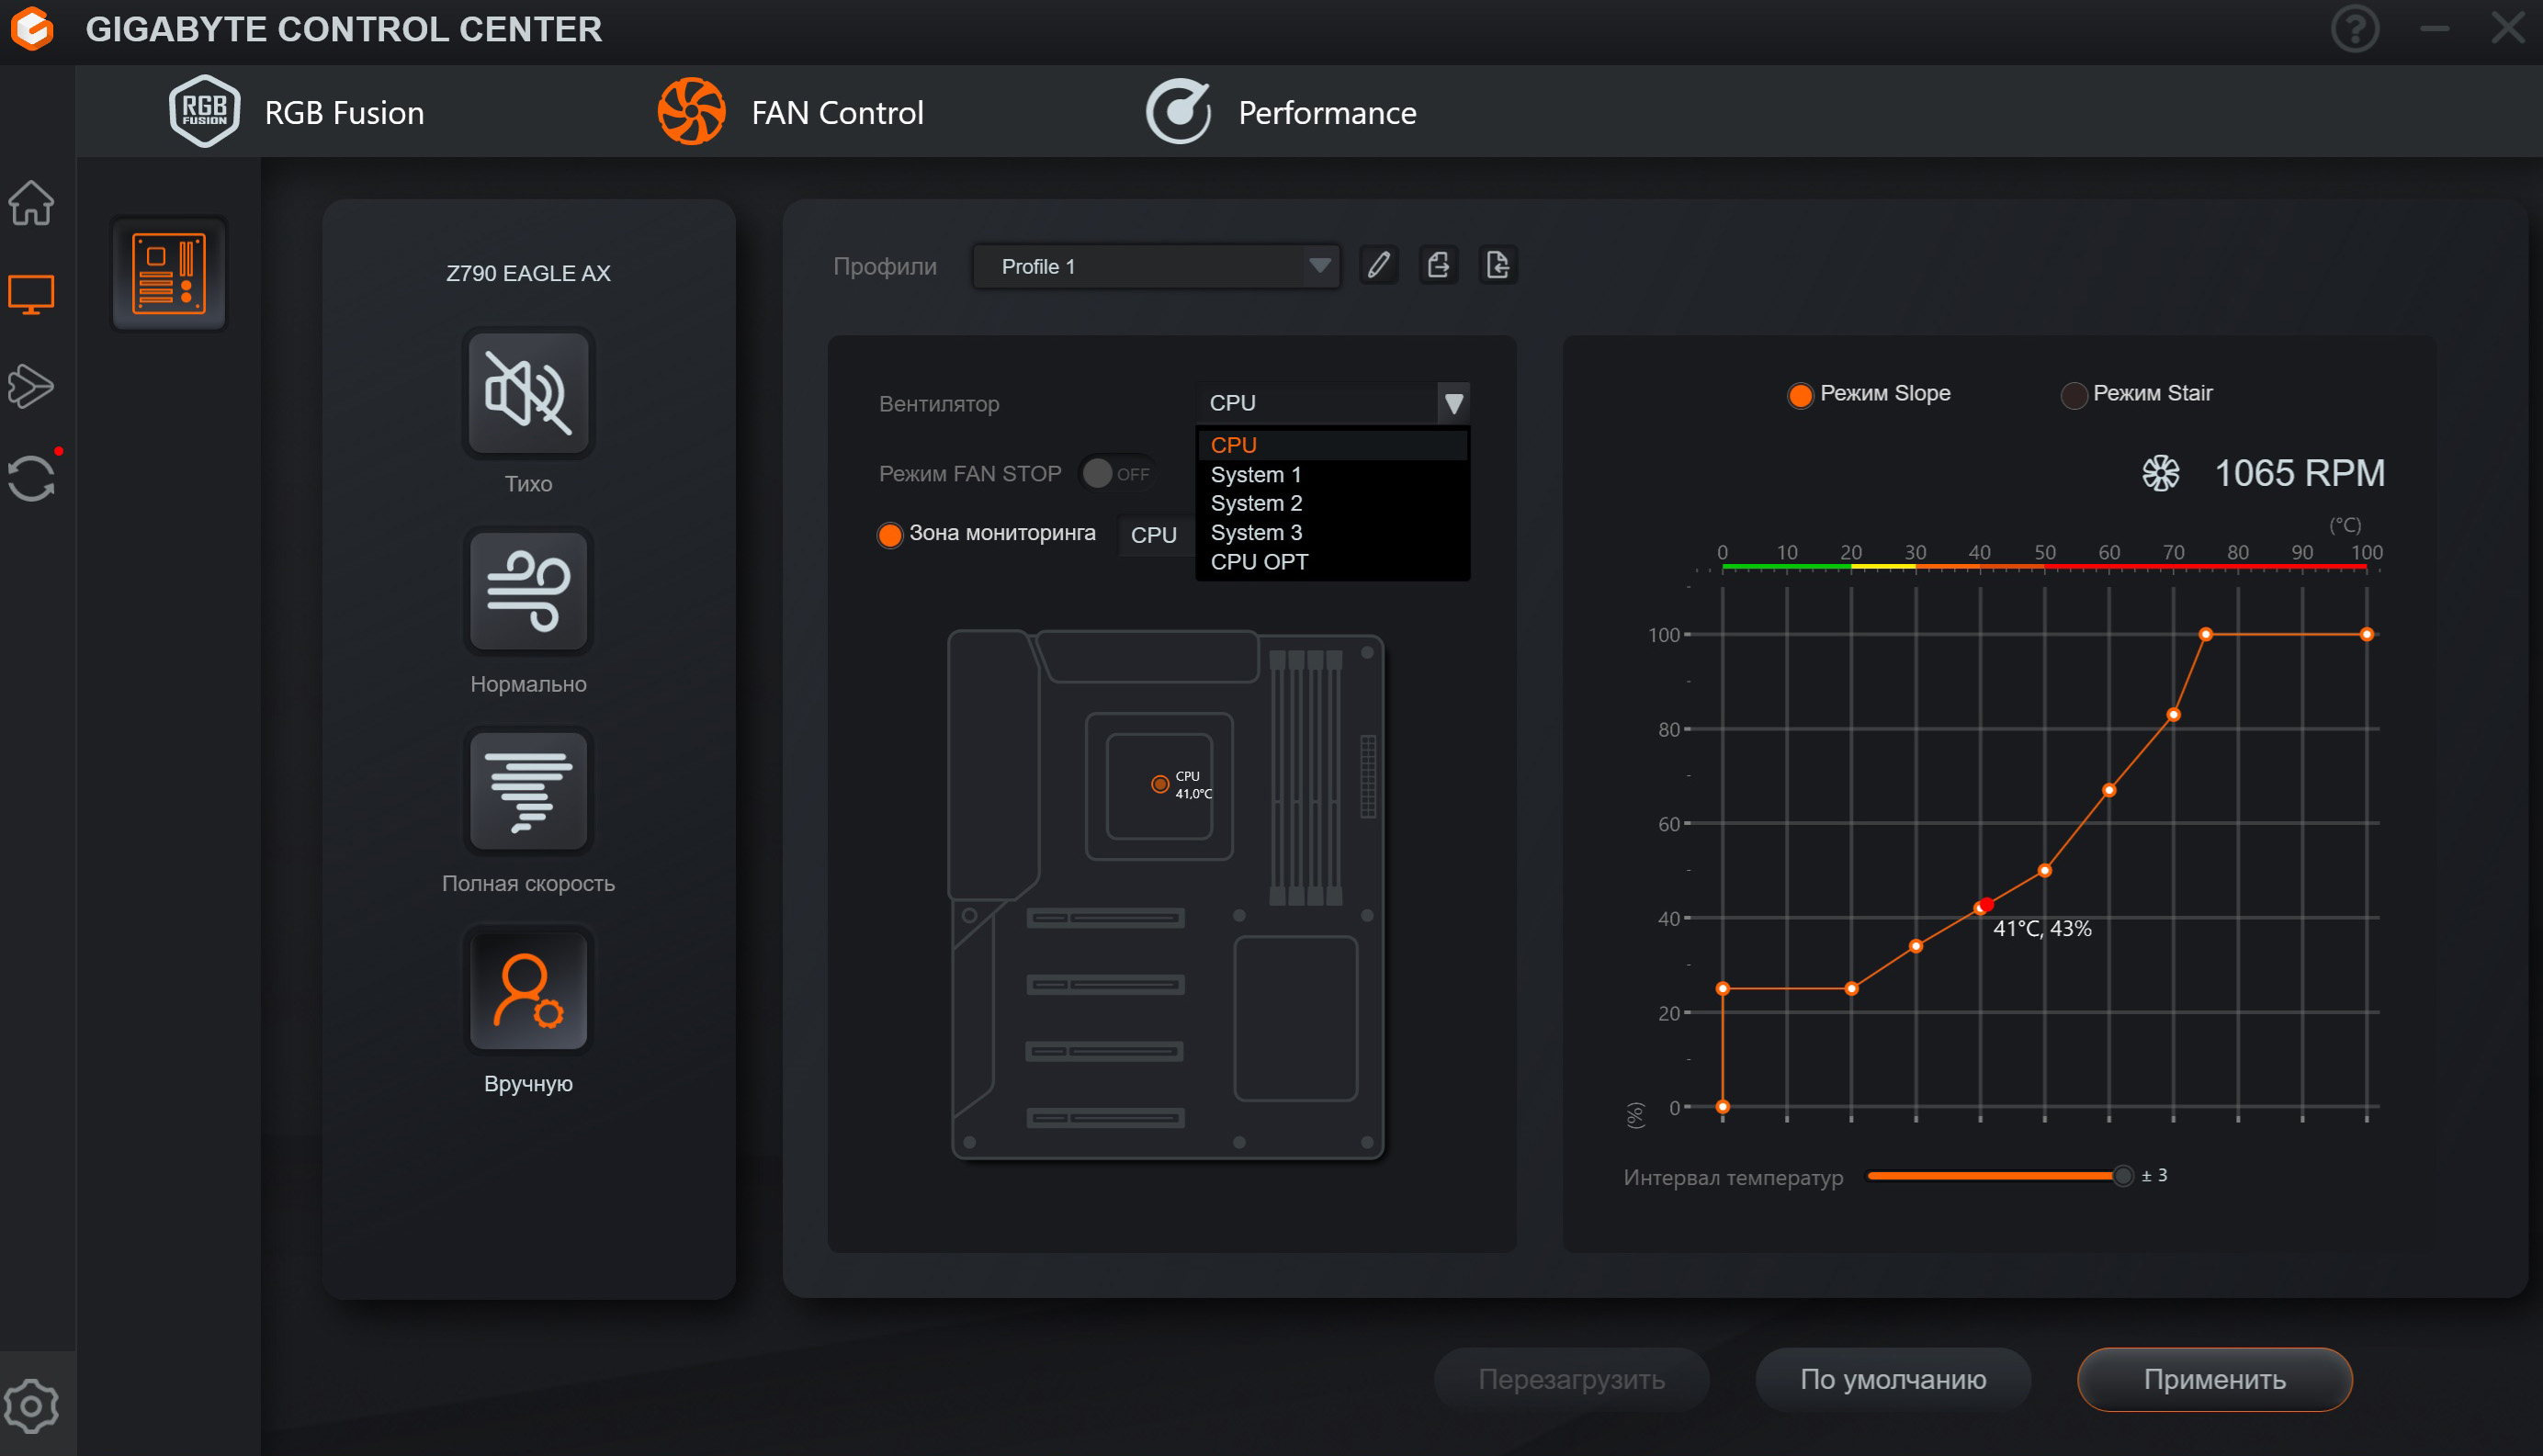Choose System 2 from the fan list

coord(1256,503)
